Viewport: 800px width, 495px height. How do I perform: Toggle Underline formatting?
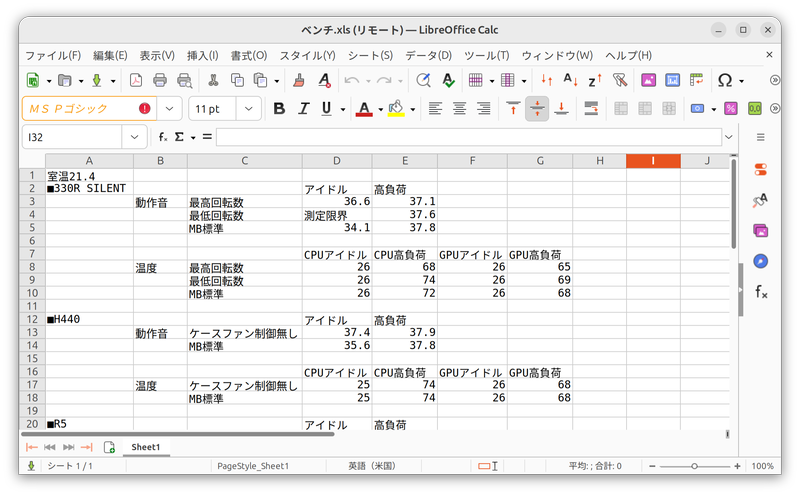327,108
